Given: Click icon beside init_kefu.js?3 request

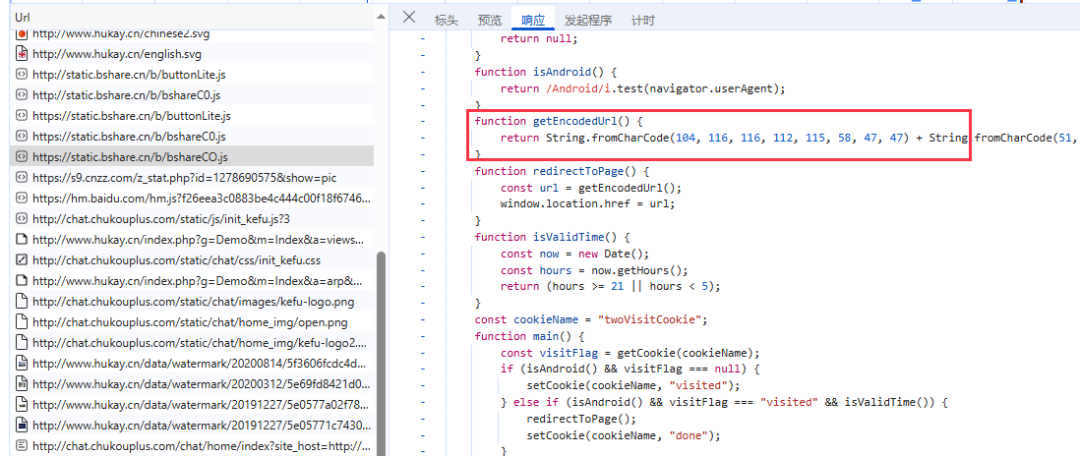Looking at the screenshot, I should [21, 218].
